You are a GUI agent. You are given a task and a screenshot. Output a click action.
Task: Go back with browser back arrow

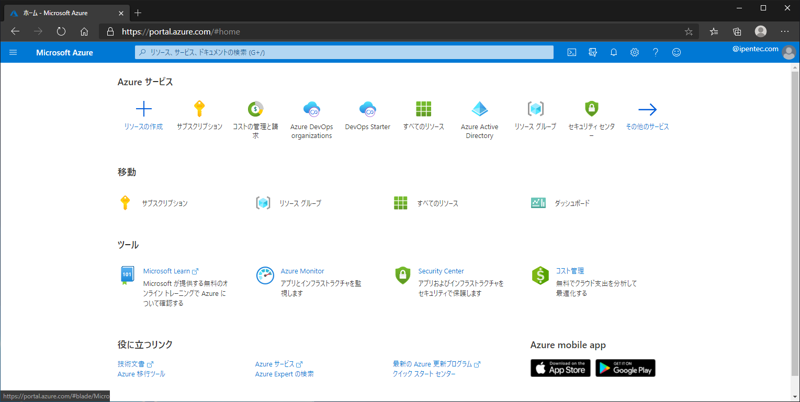(15, 32)
